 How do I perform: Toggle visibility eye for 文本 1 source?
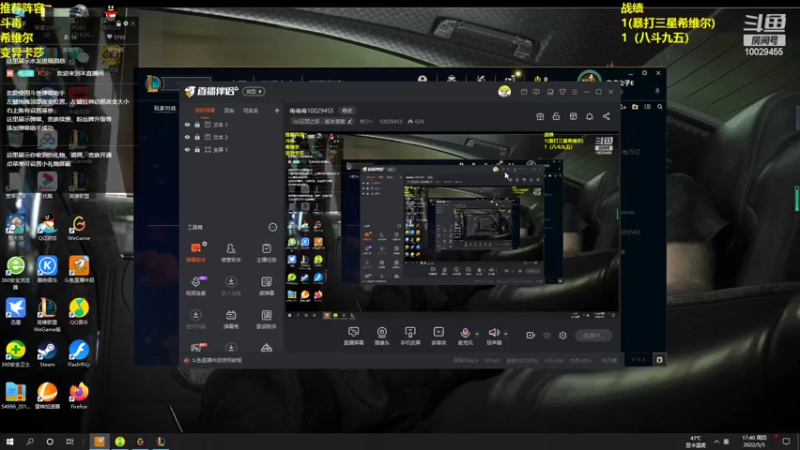[x=187, y=124]
